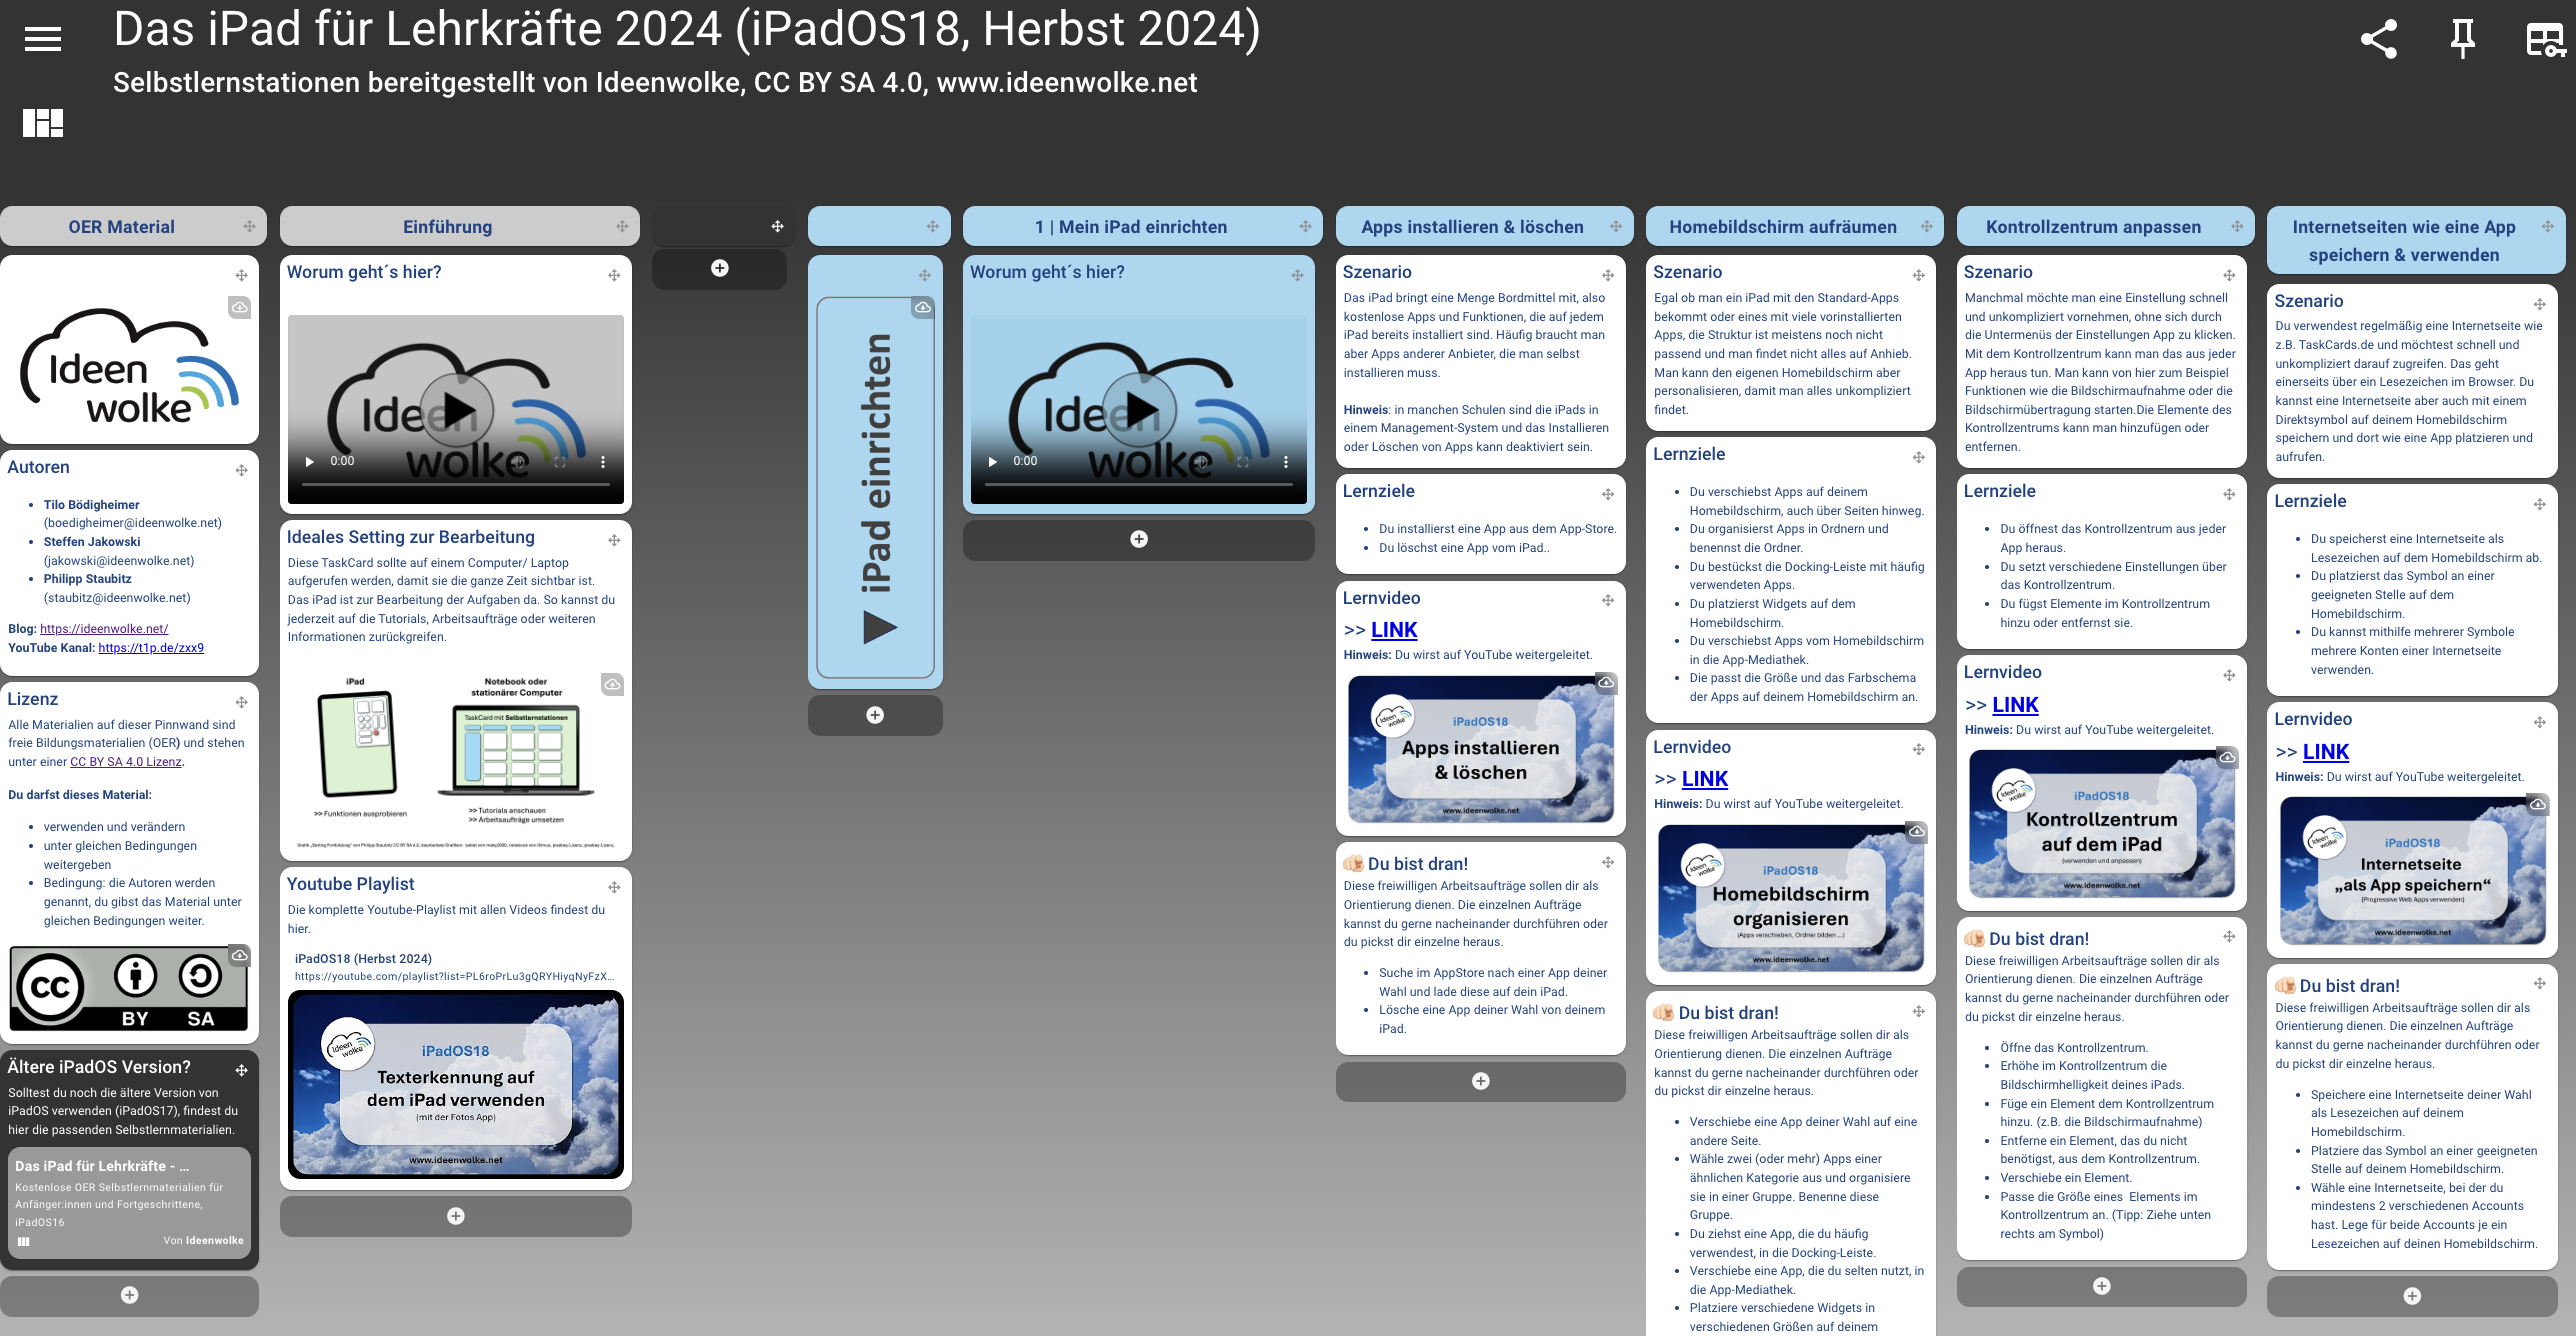Click the column layout icon below the menu
The image size is (2576, 1336).
coord(43,123)
